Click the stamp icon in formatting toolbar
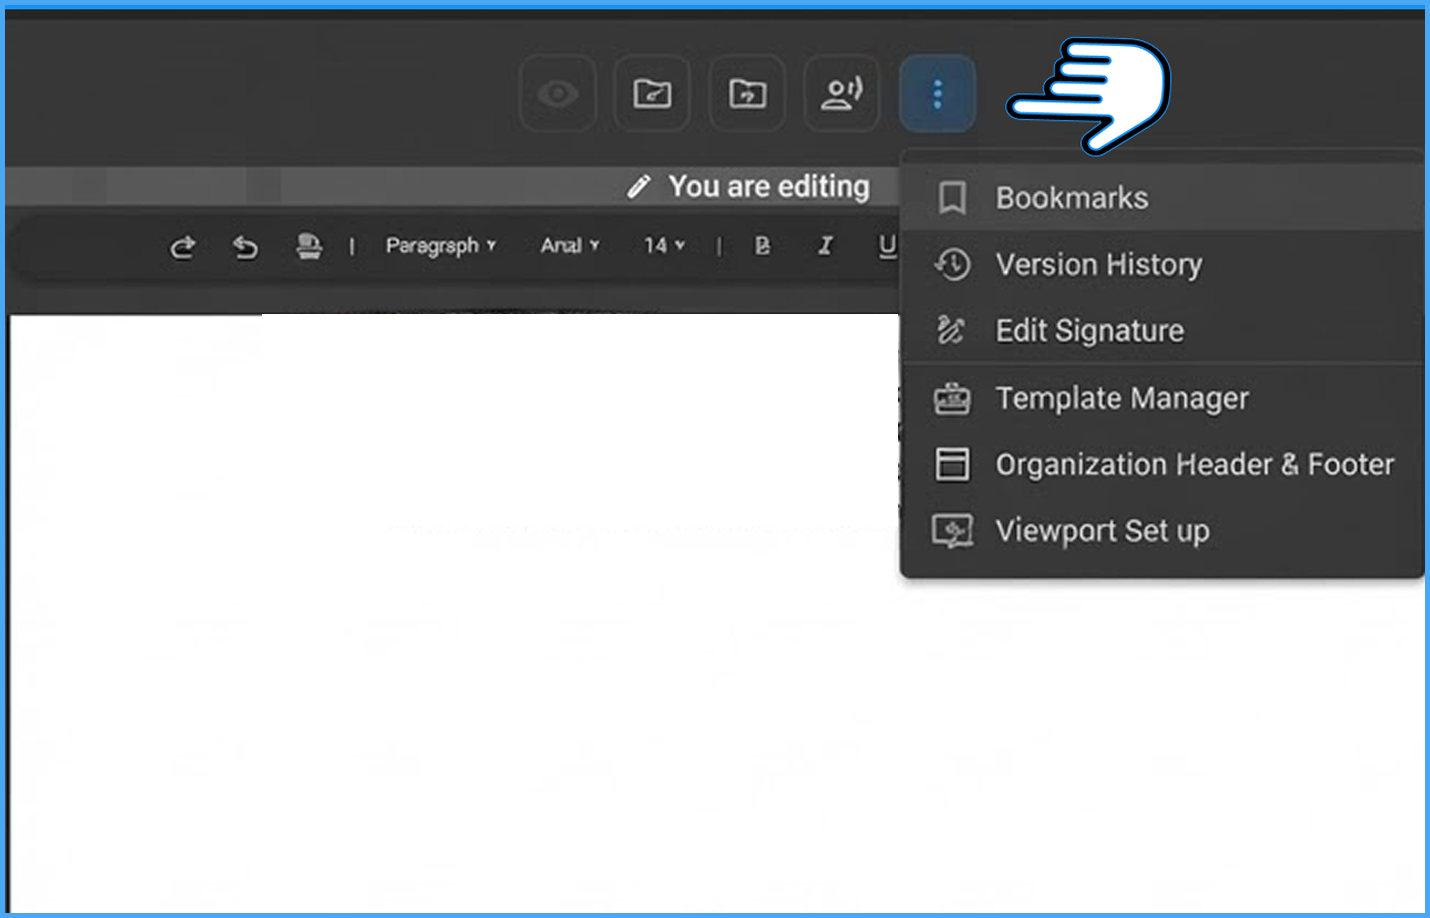The image size is (1430, 918). click(309, 245)
